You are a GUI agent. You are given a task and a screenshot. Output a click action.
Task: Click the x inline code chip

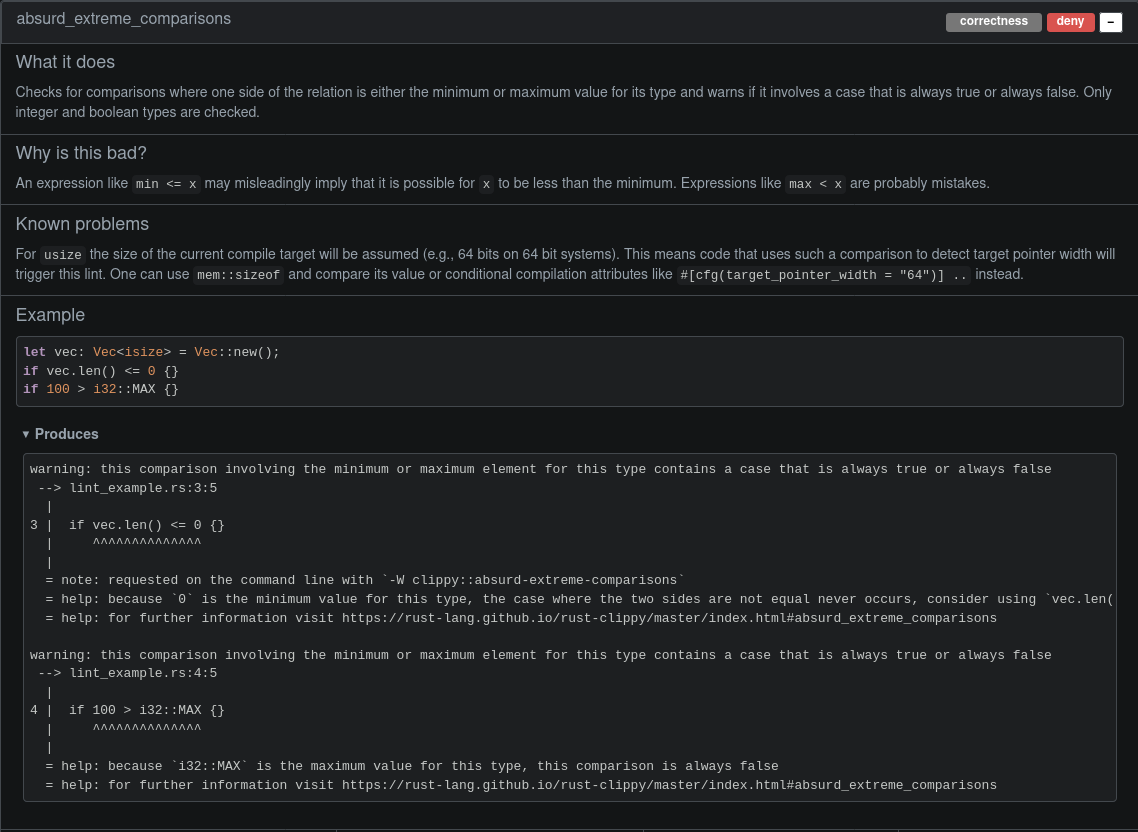486,184
